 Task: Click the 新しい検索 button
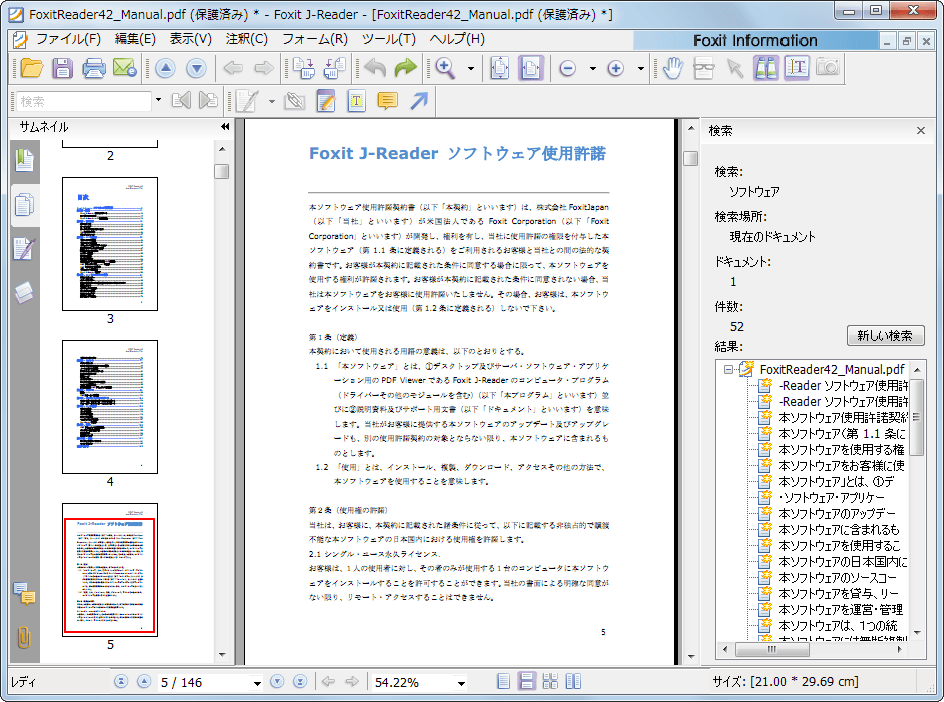pyautogui.click(x=885, y=335)
